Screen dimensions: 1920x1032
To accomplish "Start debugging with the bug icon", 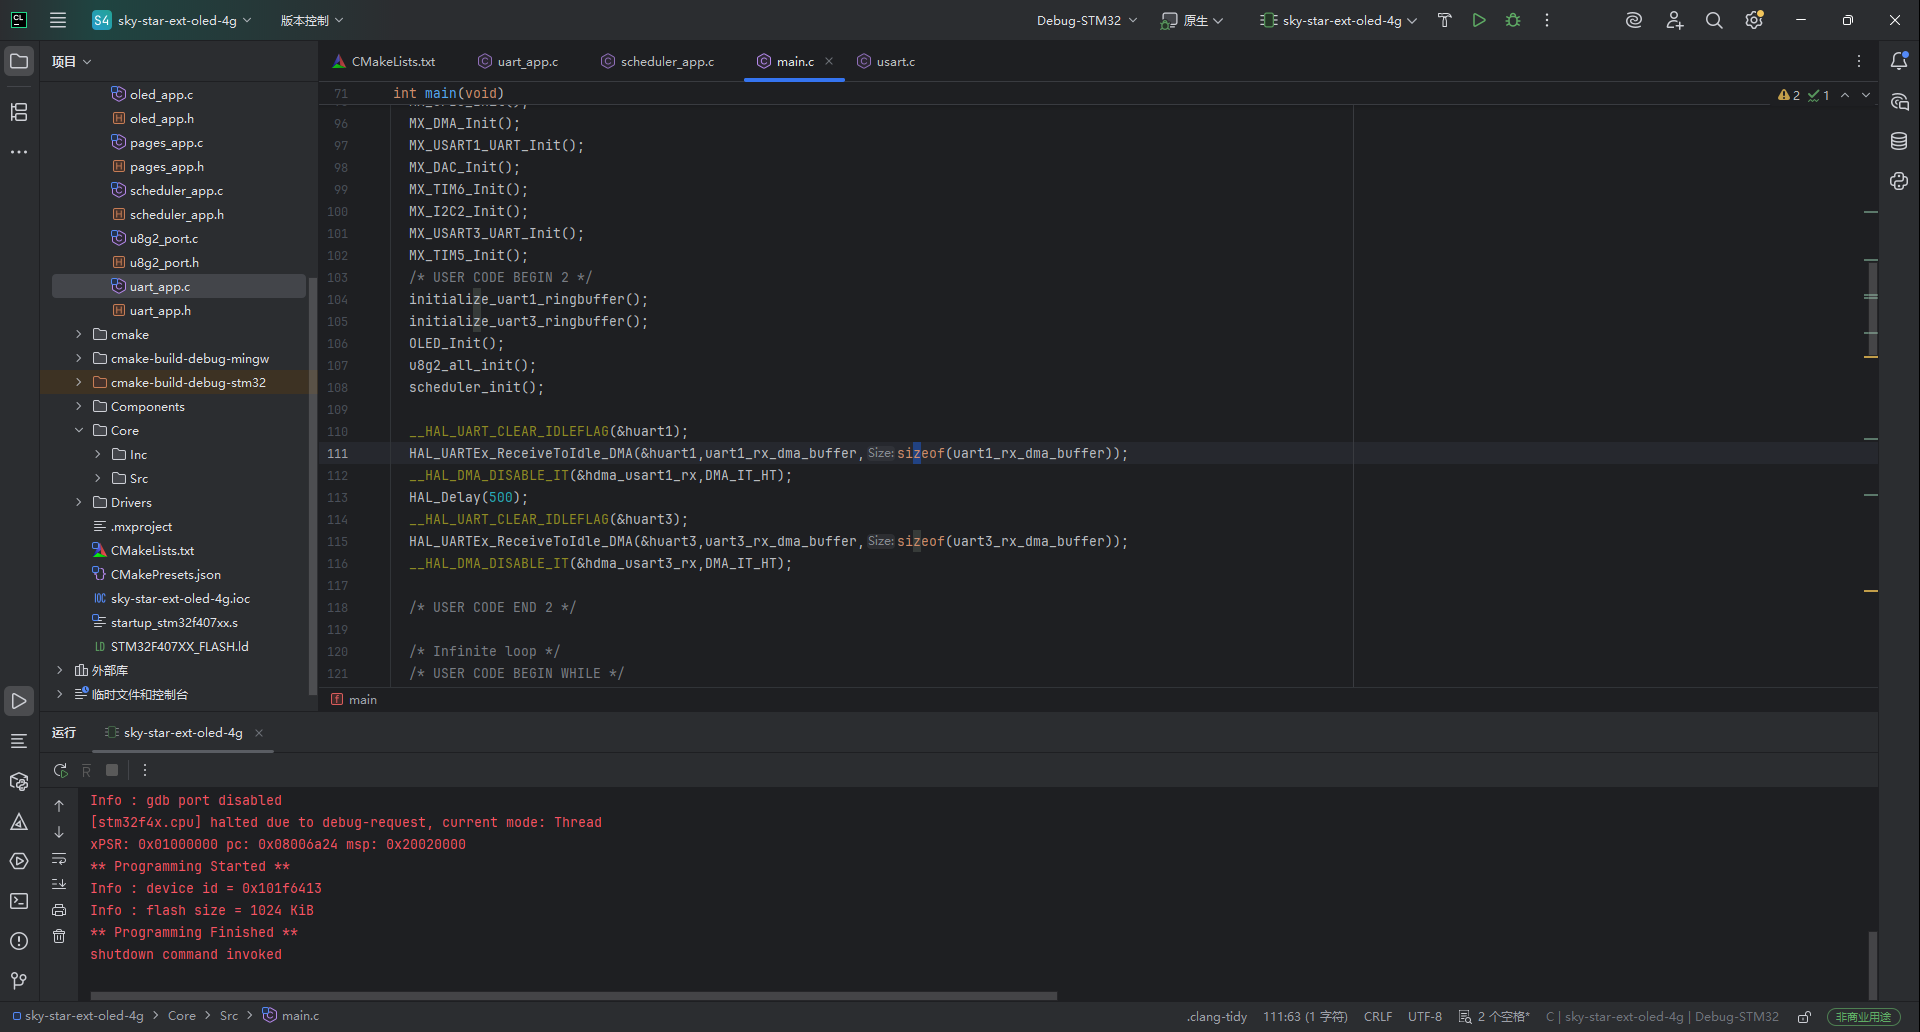I will coord(1513,20).
